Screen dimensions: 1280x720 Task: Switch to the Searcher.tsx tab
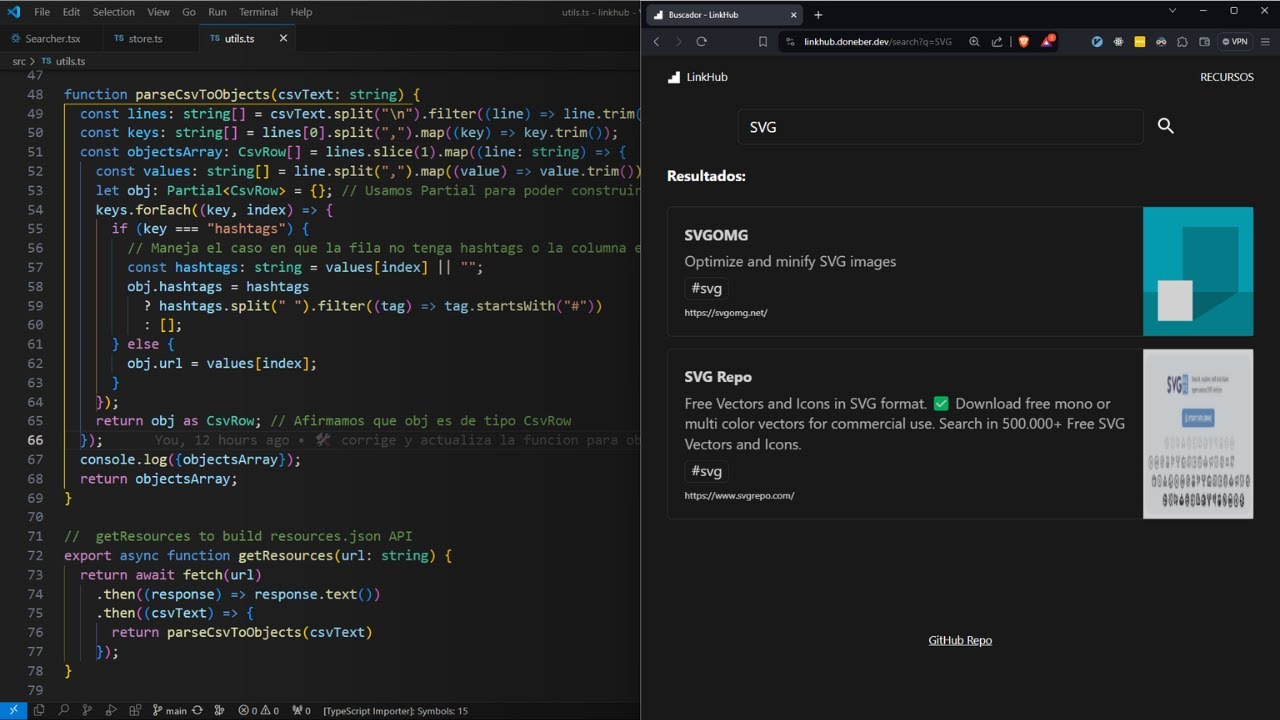46,38
